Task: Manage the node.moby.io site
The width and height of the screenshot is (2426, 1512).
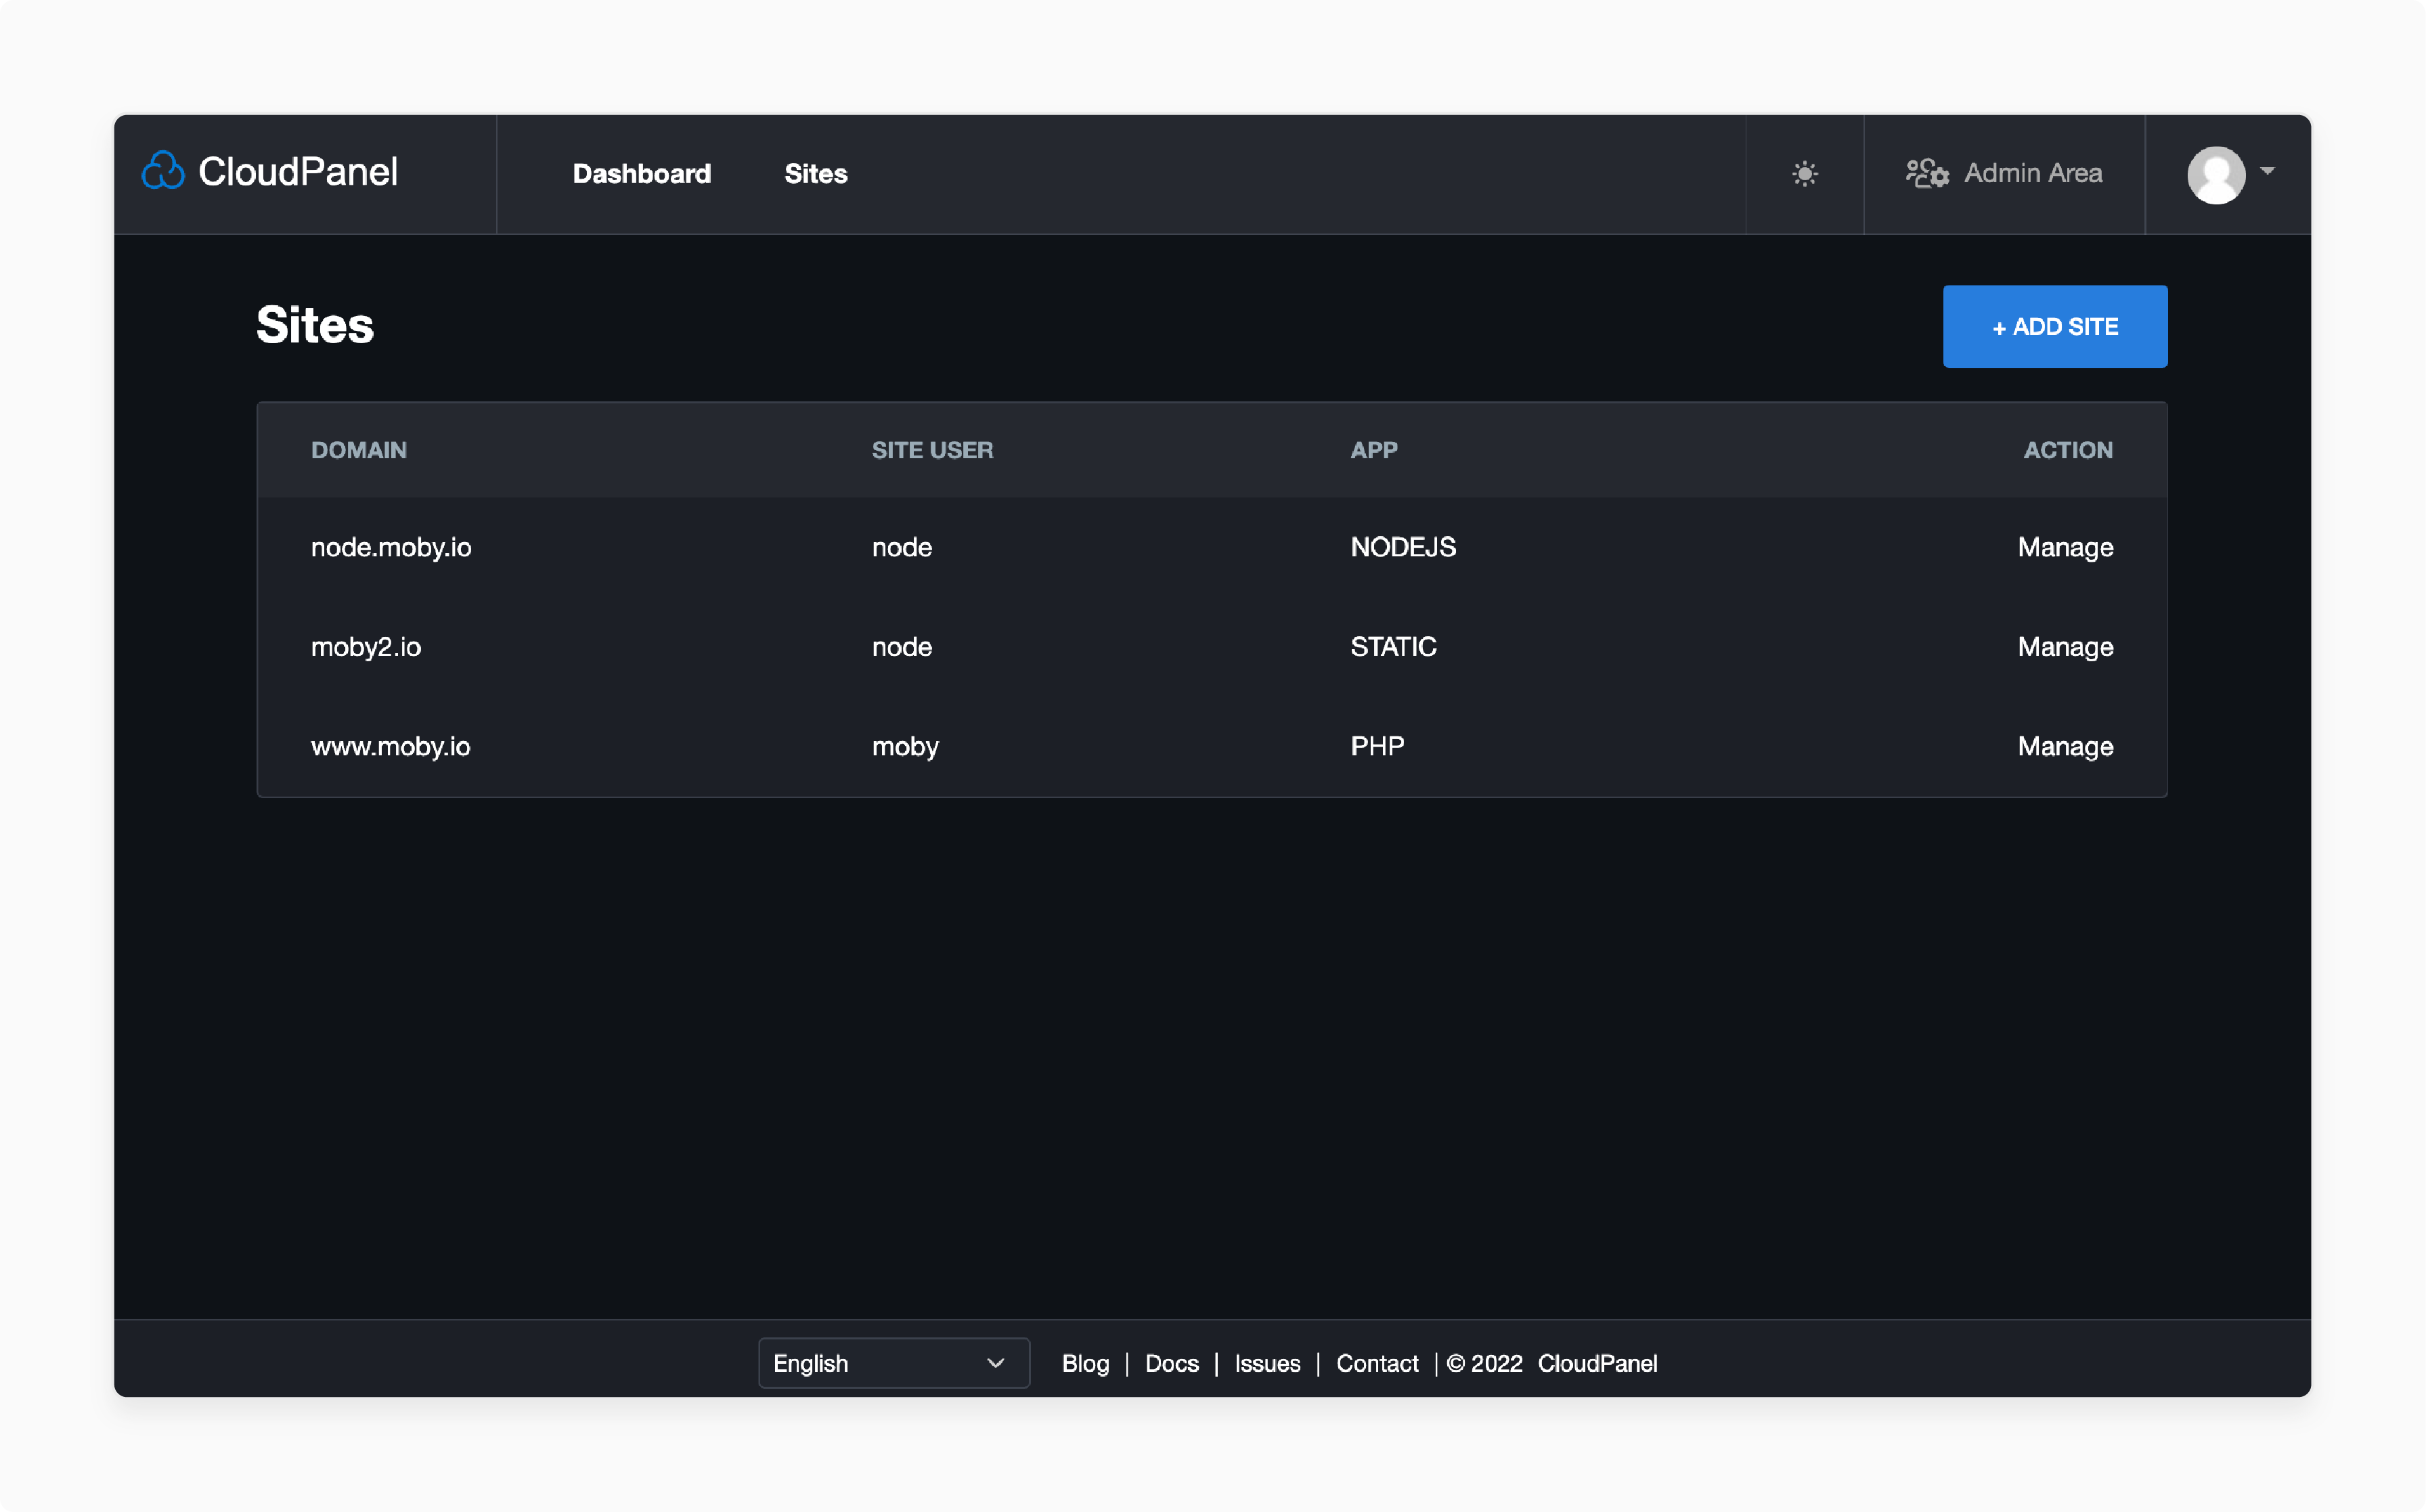Action: pyautogui.click(x=2065, y=547)
